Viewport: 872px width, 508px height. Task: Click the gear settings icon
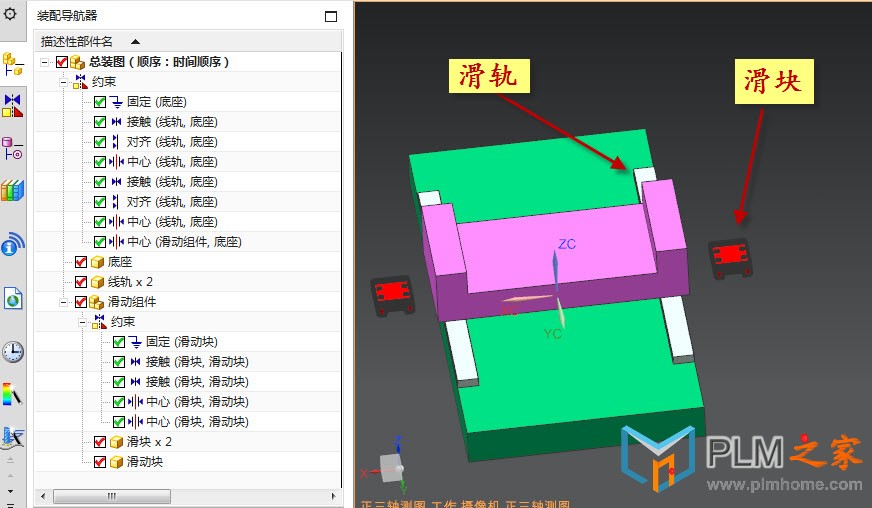point(10,13)
